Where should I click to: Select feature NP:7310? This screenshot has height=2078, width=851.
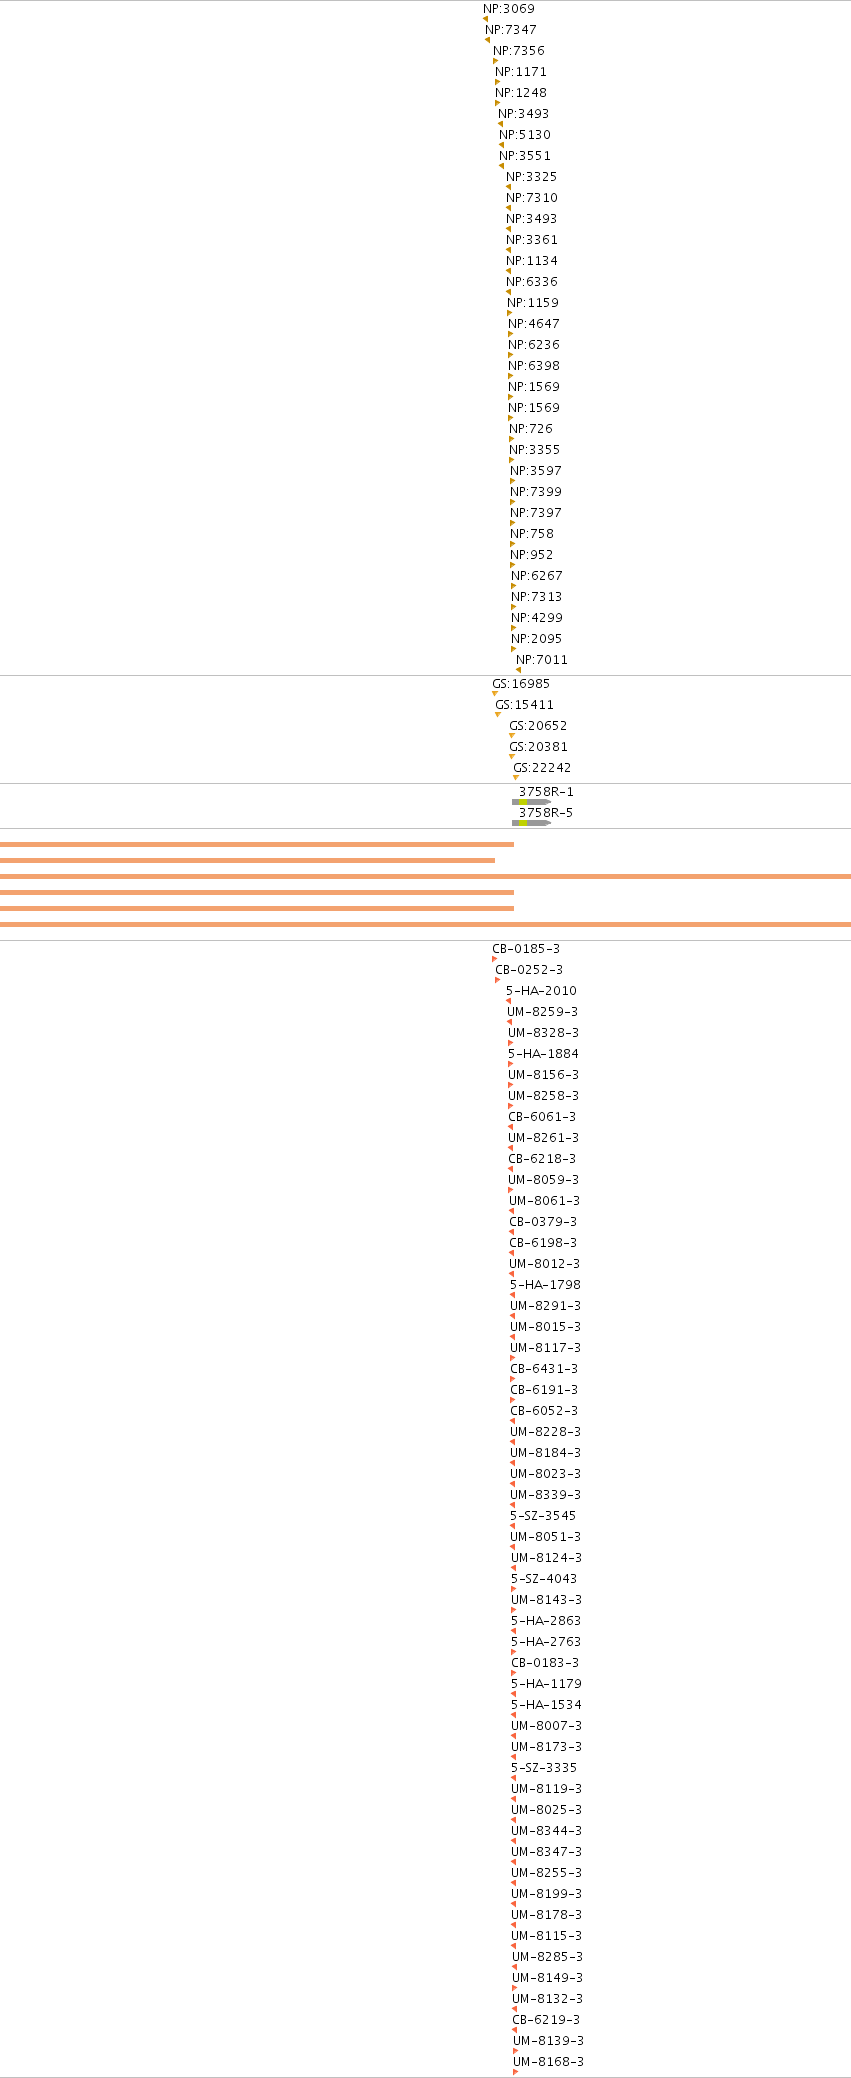tap(532, 198)
